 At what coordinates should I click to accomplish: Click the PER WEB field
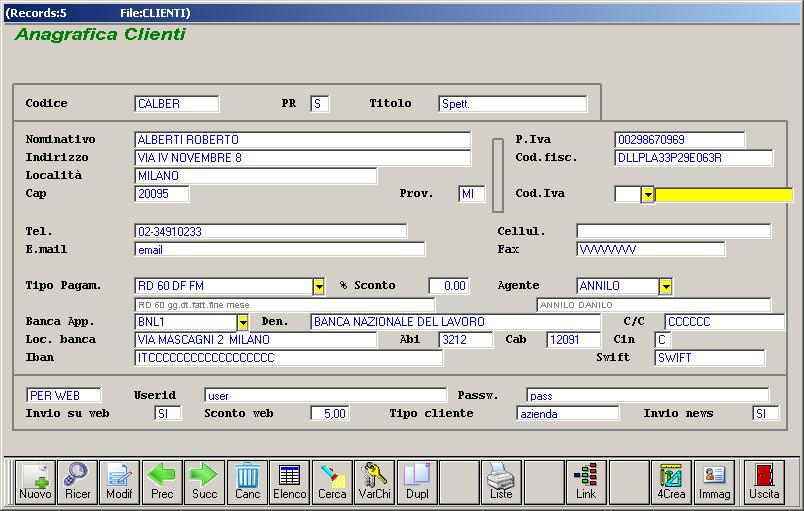click(x=64, y=395)
